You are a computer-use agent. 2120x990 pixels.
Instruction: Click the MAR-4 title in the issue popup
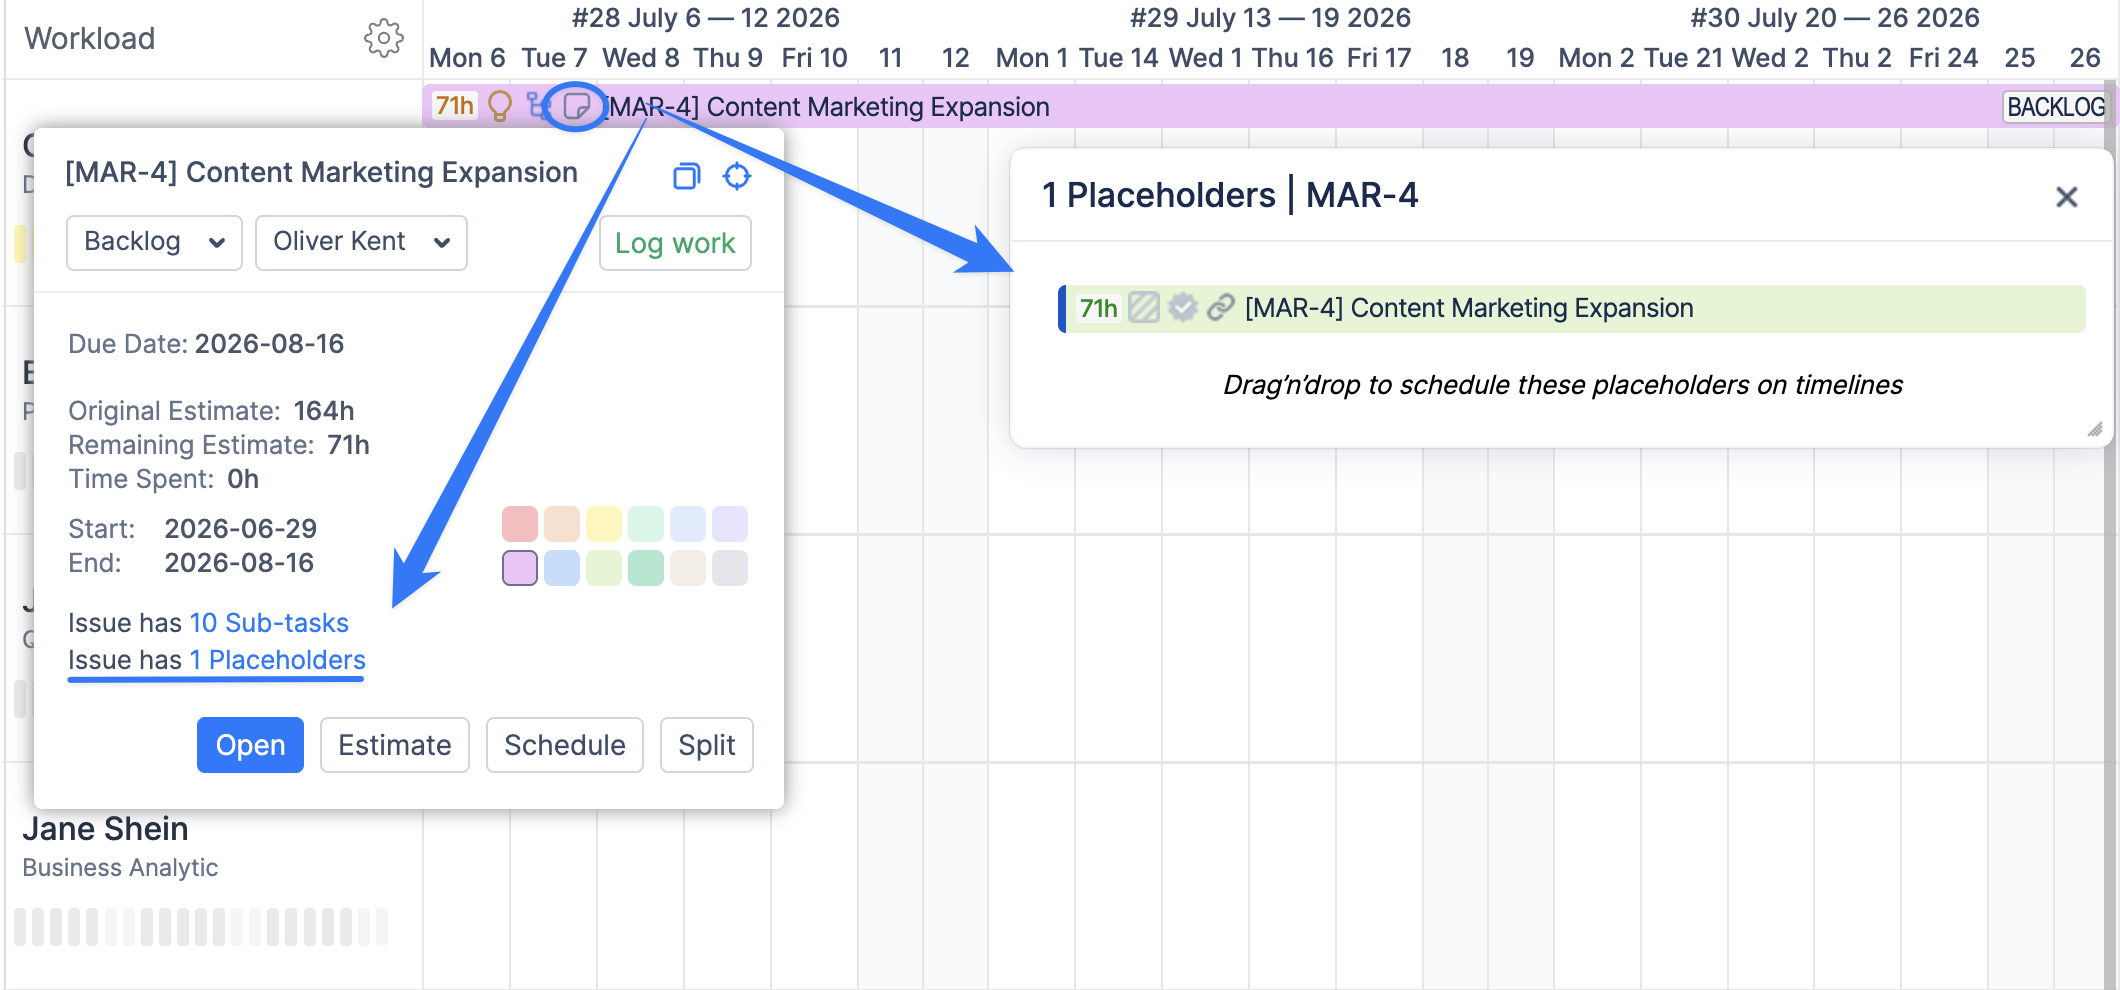(322, 172)
